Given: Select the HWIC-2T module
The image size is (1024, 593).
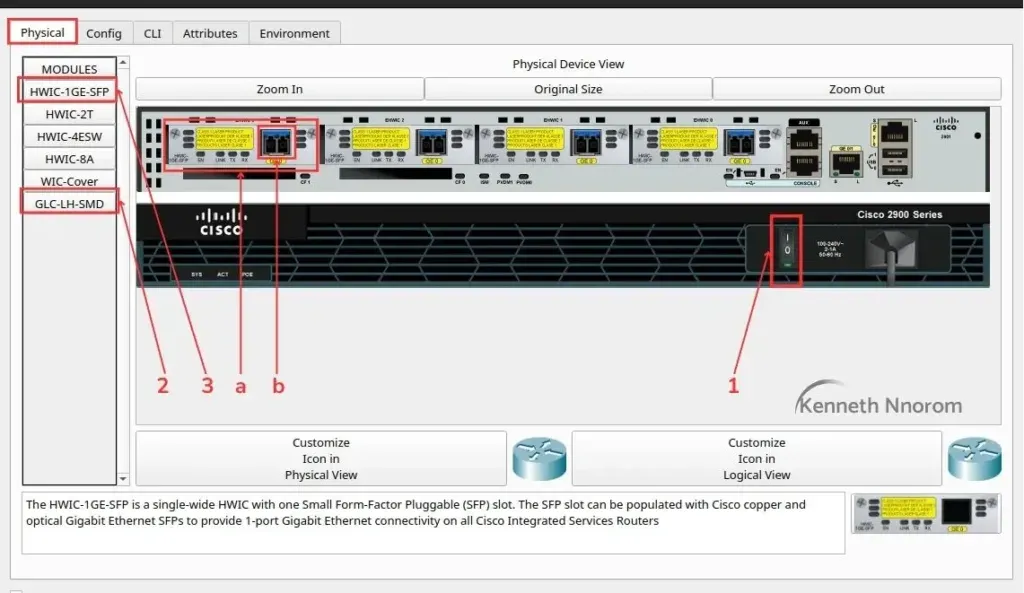Looking at the screenshot, I should pos(69,114).
